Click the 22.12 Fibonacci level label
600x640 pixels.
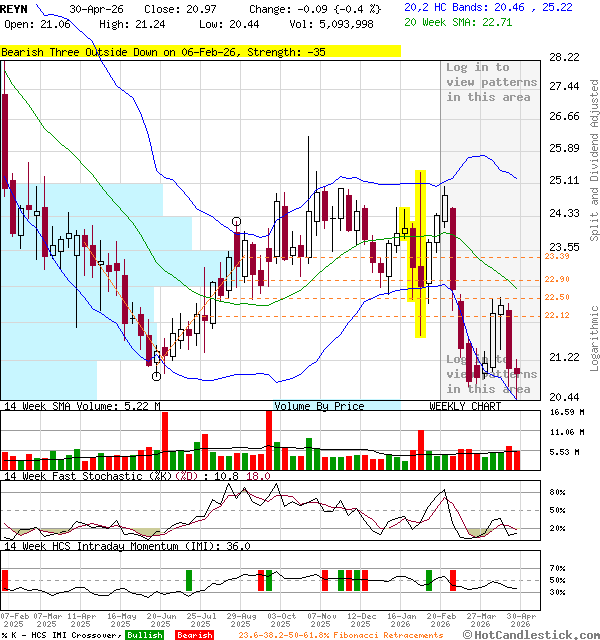tap(557, 316)
